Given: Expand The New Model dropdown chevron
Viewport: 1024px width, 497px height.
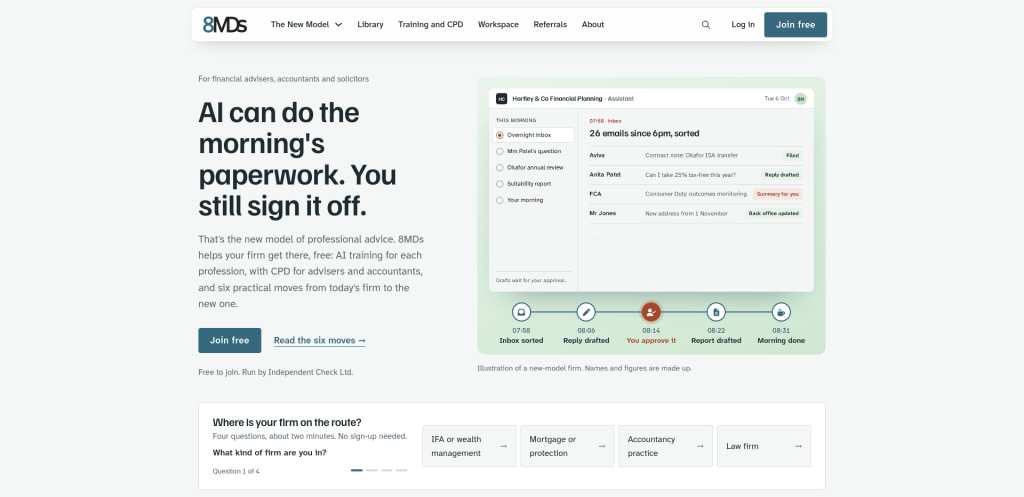Looking at the screenshot, I should (x=338, y=25).
